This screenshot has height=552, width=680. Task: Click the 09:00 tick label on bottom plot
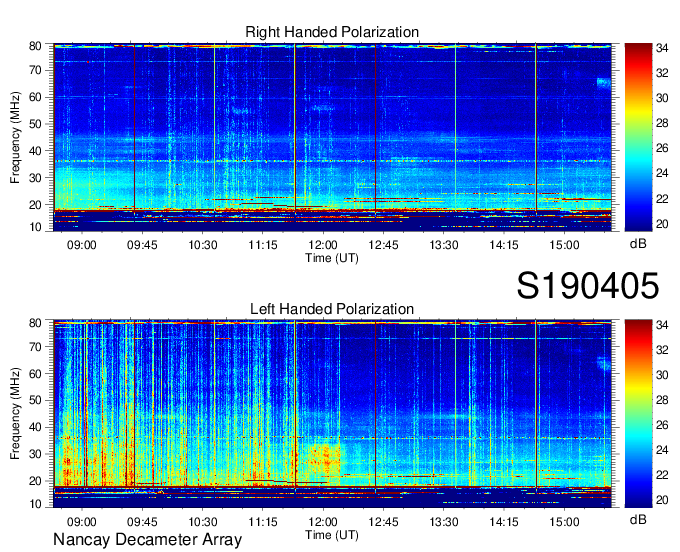coord(82,522)
